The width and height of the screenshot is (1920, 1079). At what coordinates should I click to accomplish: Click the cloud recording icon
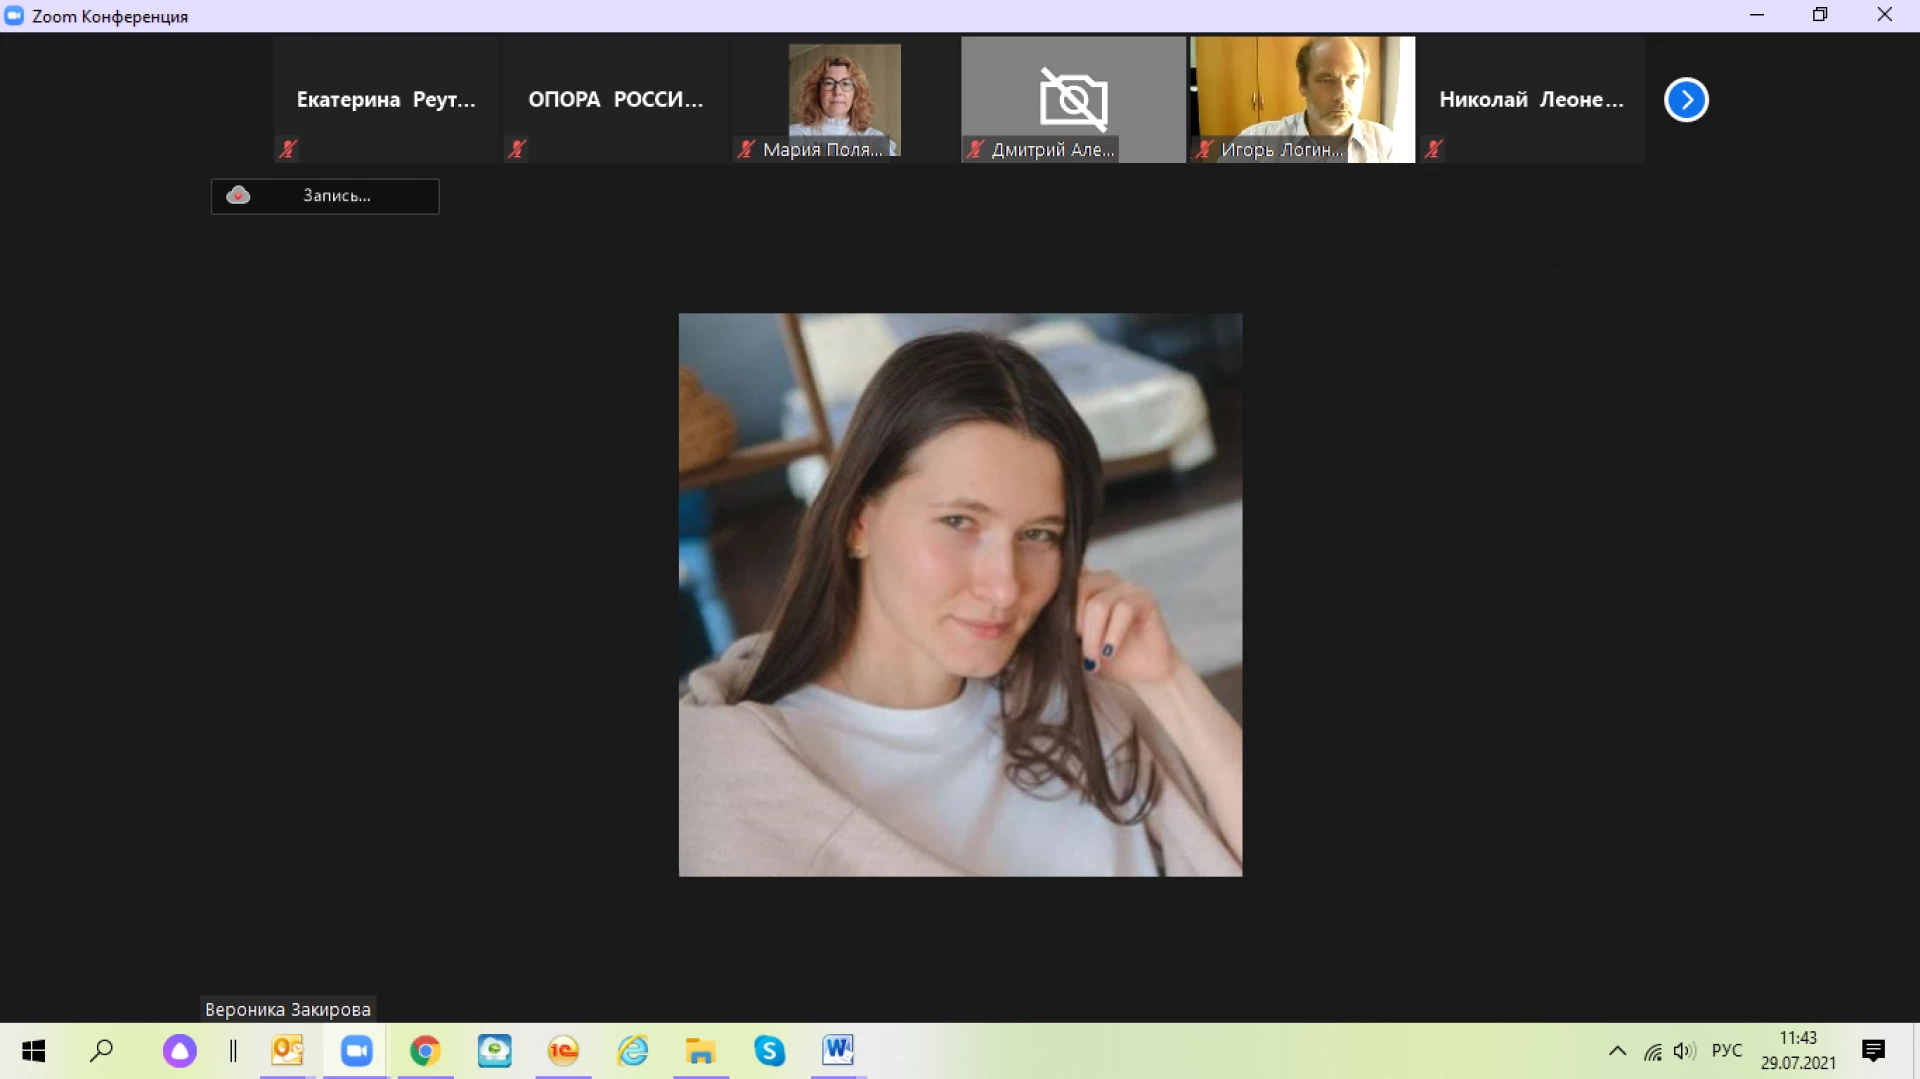coord(238,195)
